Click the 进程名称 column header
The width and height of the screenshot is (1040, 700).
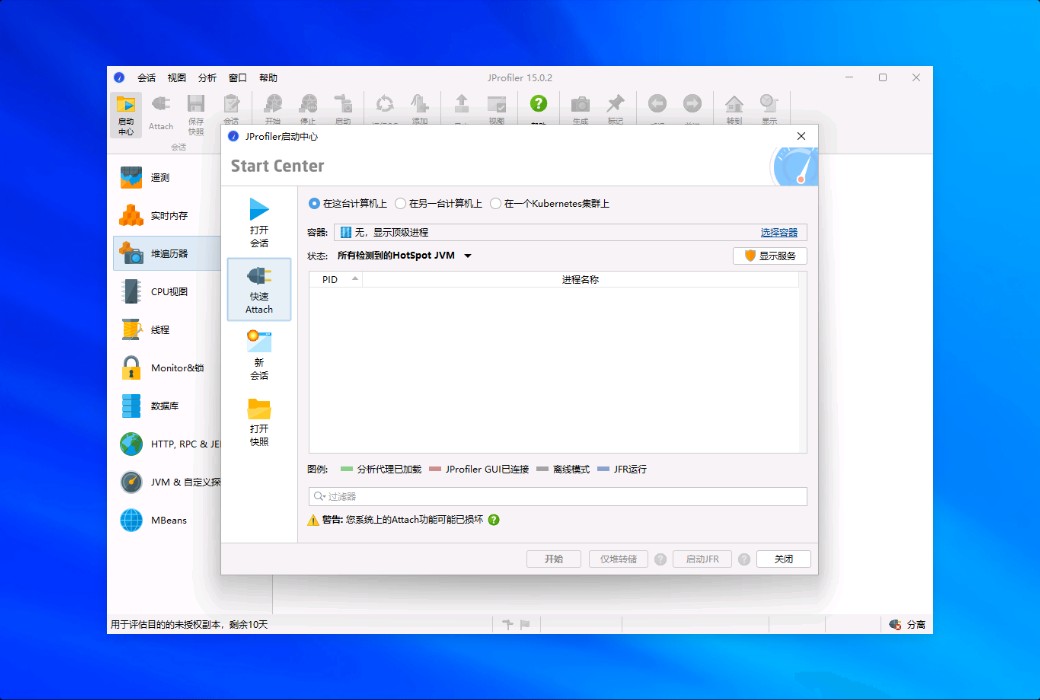(x=580, y=279)
